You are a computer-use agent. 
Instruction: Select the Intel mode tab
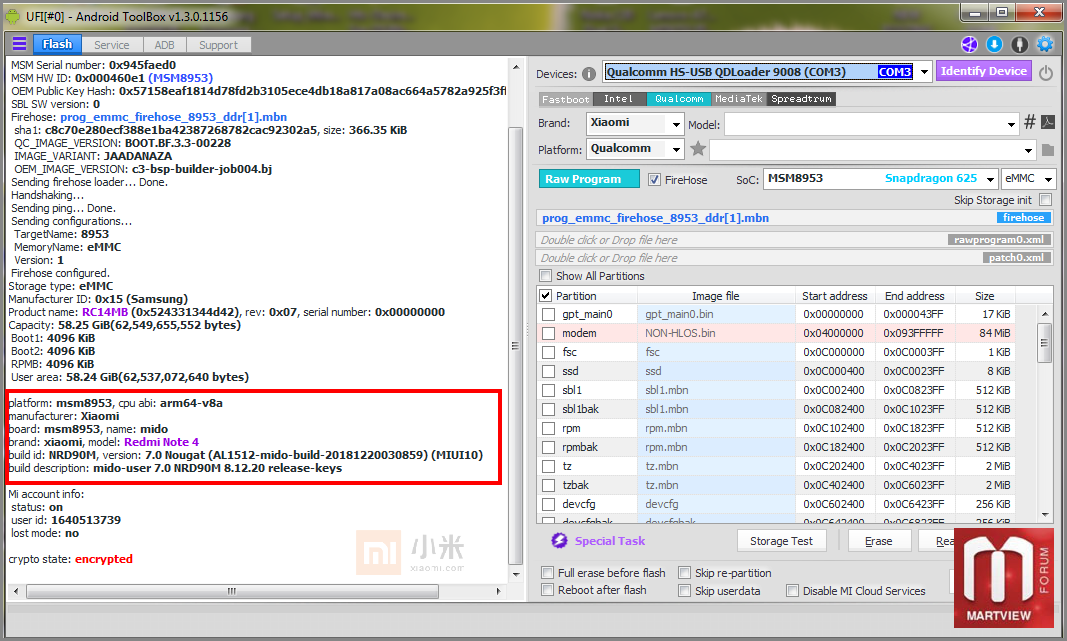(619, 99)
